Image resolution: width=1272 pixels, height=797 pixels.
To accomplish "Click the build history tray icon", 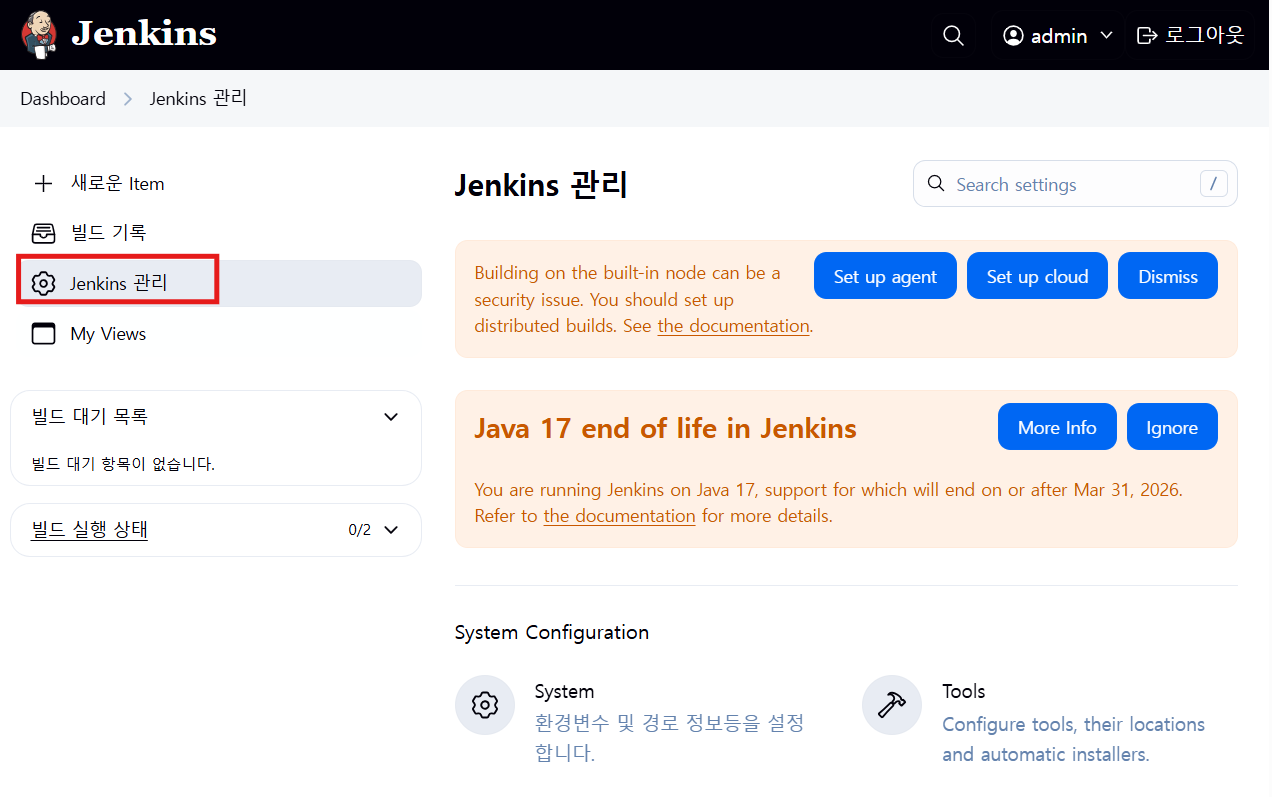I will click(x=43, y=233).
